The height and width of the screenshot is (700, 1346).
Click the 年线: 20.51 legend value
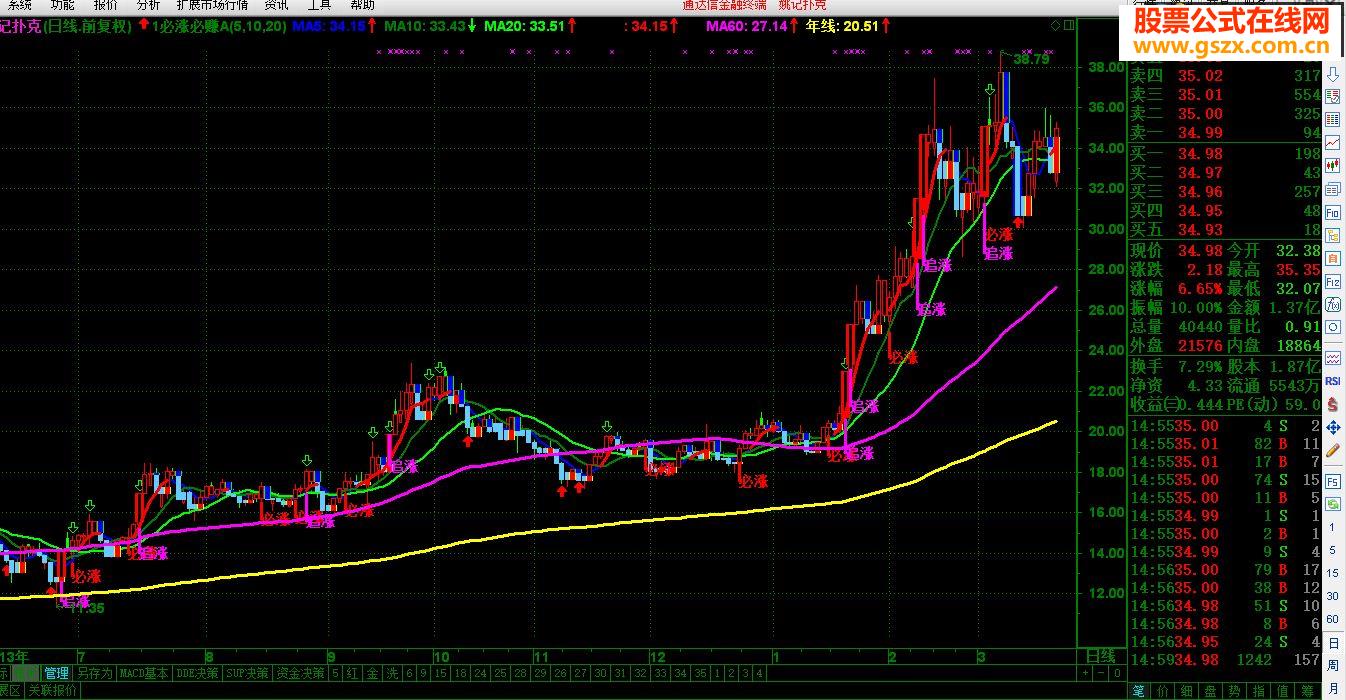coord(842,27)
